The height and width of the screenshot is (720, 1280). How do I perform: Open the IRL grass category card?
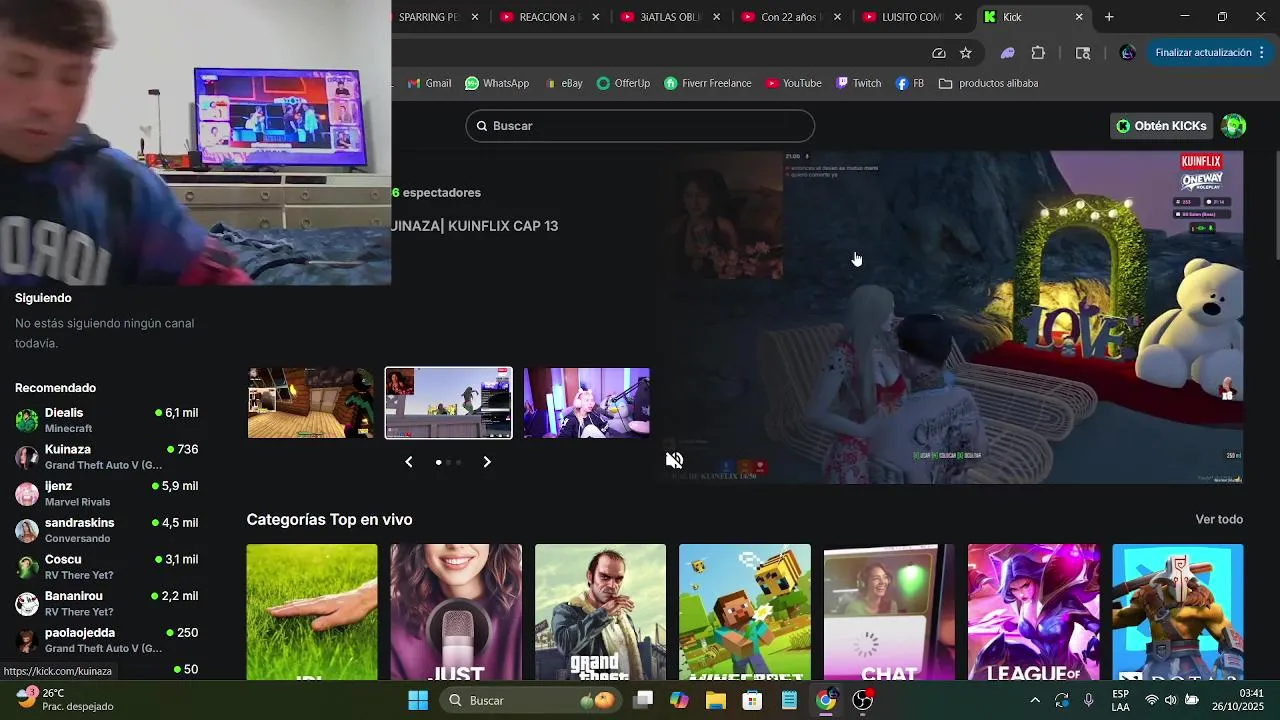312,612
